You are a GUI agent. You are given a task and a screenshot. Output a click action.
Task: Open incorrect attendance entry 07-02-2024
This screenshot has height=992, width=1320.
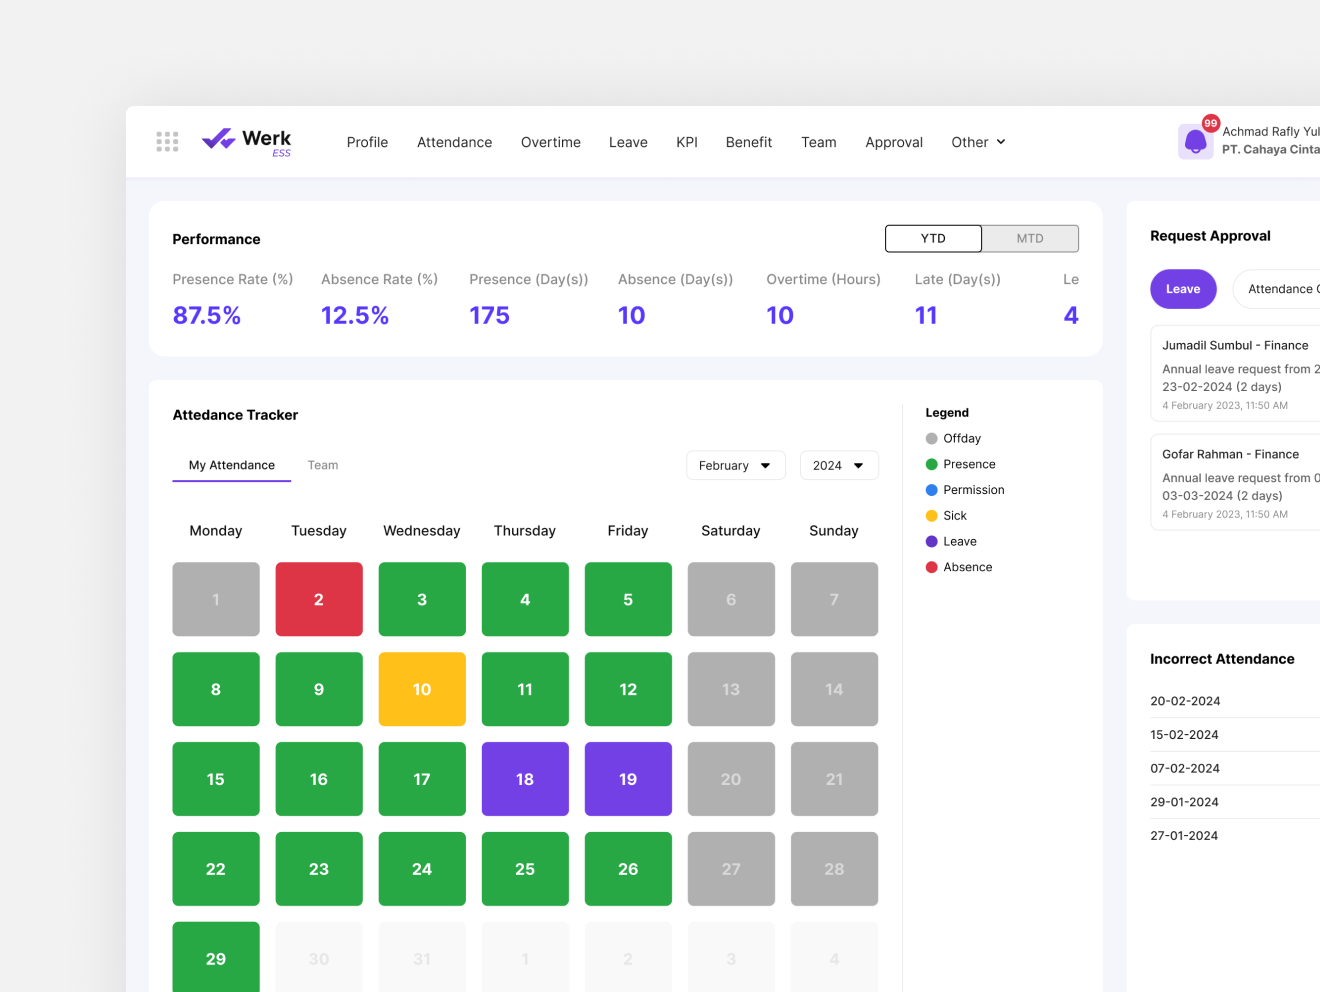click(x=1235, y=768)
